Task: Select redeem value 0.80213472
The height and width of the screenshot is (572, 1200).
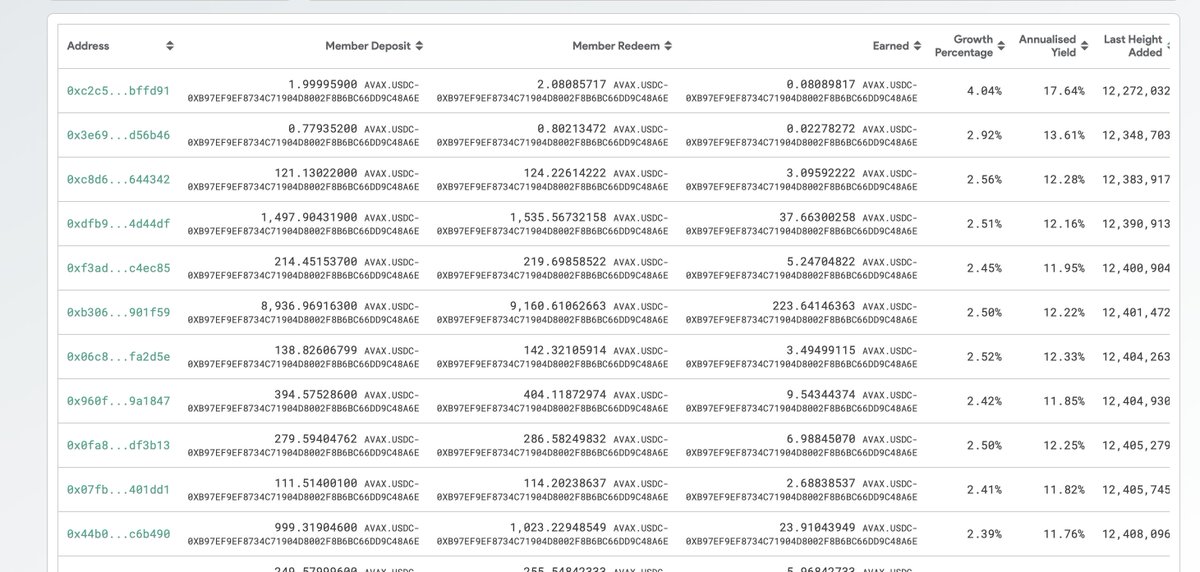Action: tap(571, 129)
